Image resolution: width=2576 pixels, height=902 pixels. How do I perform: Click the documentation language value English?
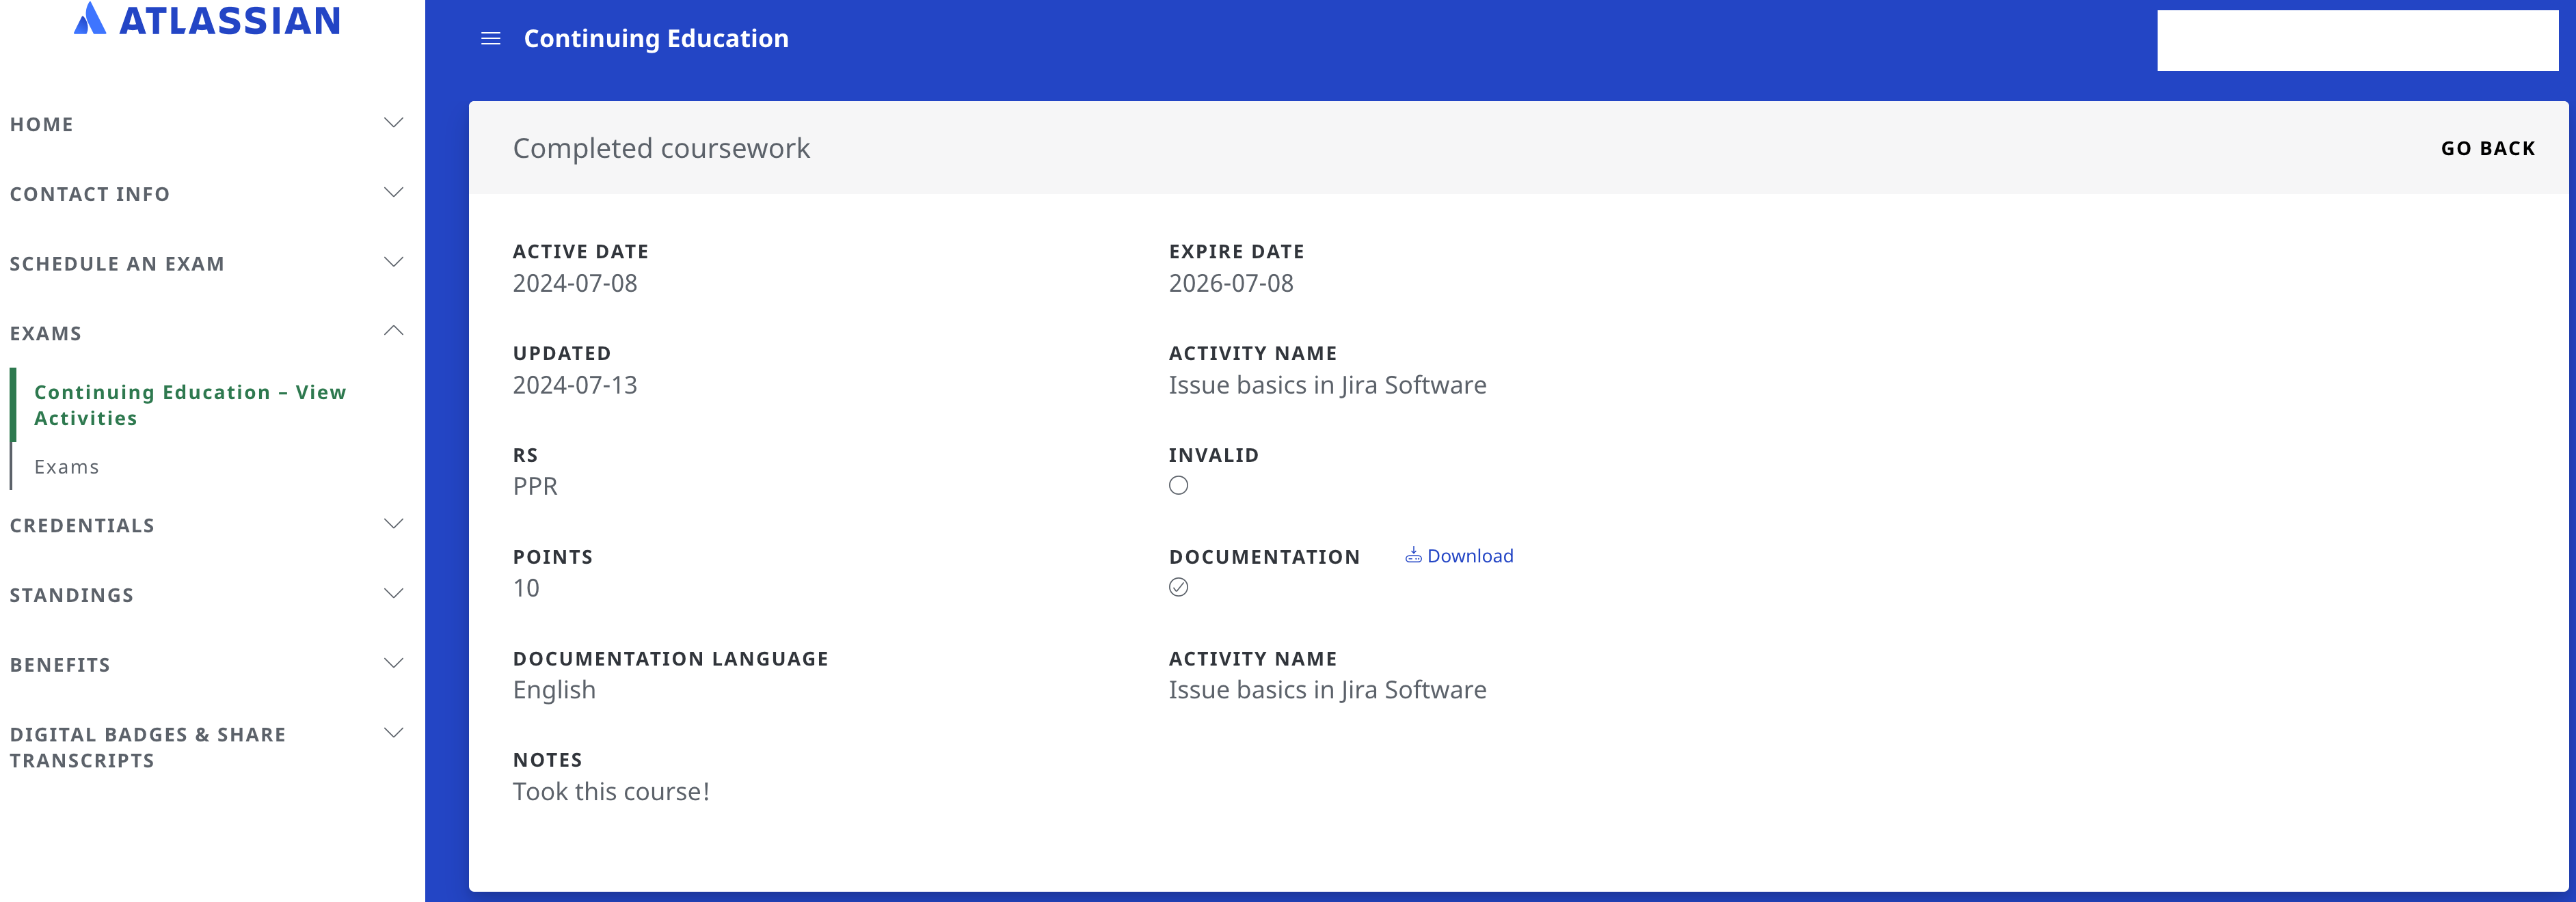click(554, 690)
